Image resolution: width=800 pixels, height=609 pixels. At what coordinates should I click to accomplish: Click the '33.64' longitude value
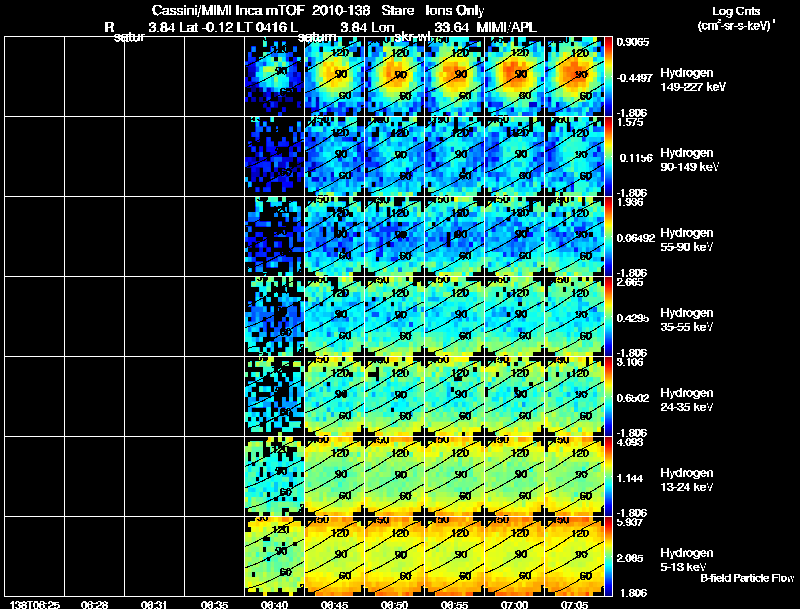(452, 27)
